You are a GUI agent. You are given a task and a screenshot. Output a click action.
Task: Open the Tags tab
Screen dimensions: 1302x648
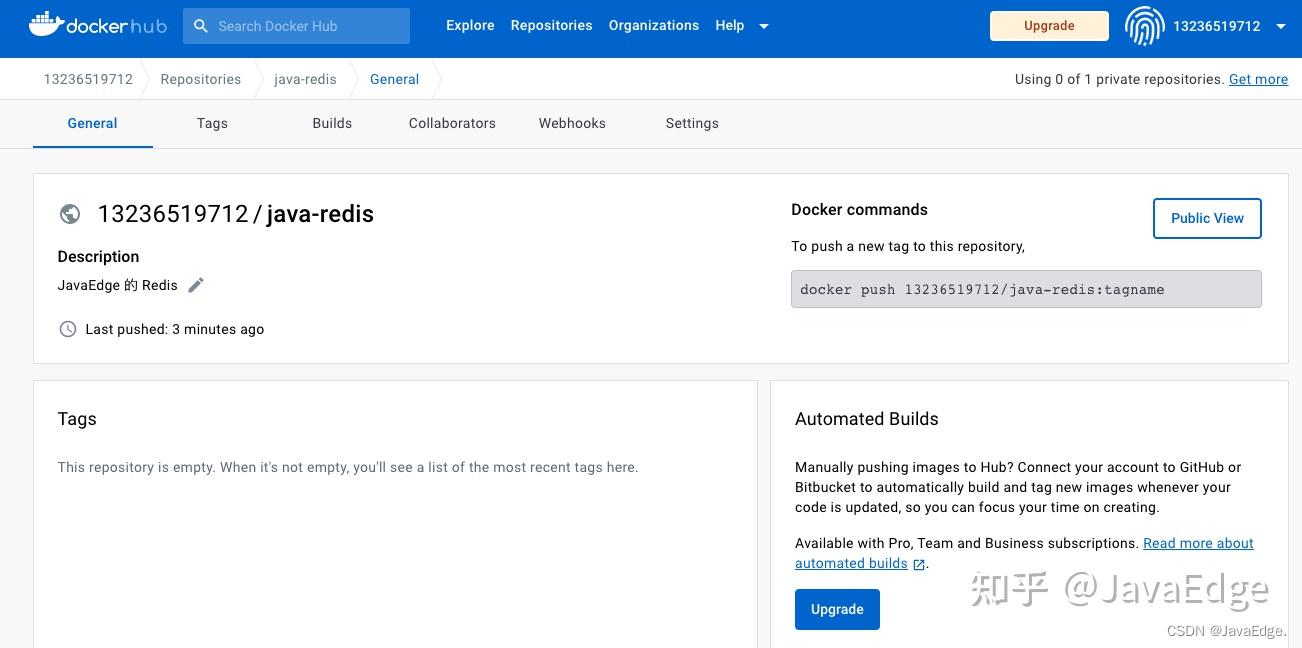[212, 123]
